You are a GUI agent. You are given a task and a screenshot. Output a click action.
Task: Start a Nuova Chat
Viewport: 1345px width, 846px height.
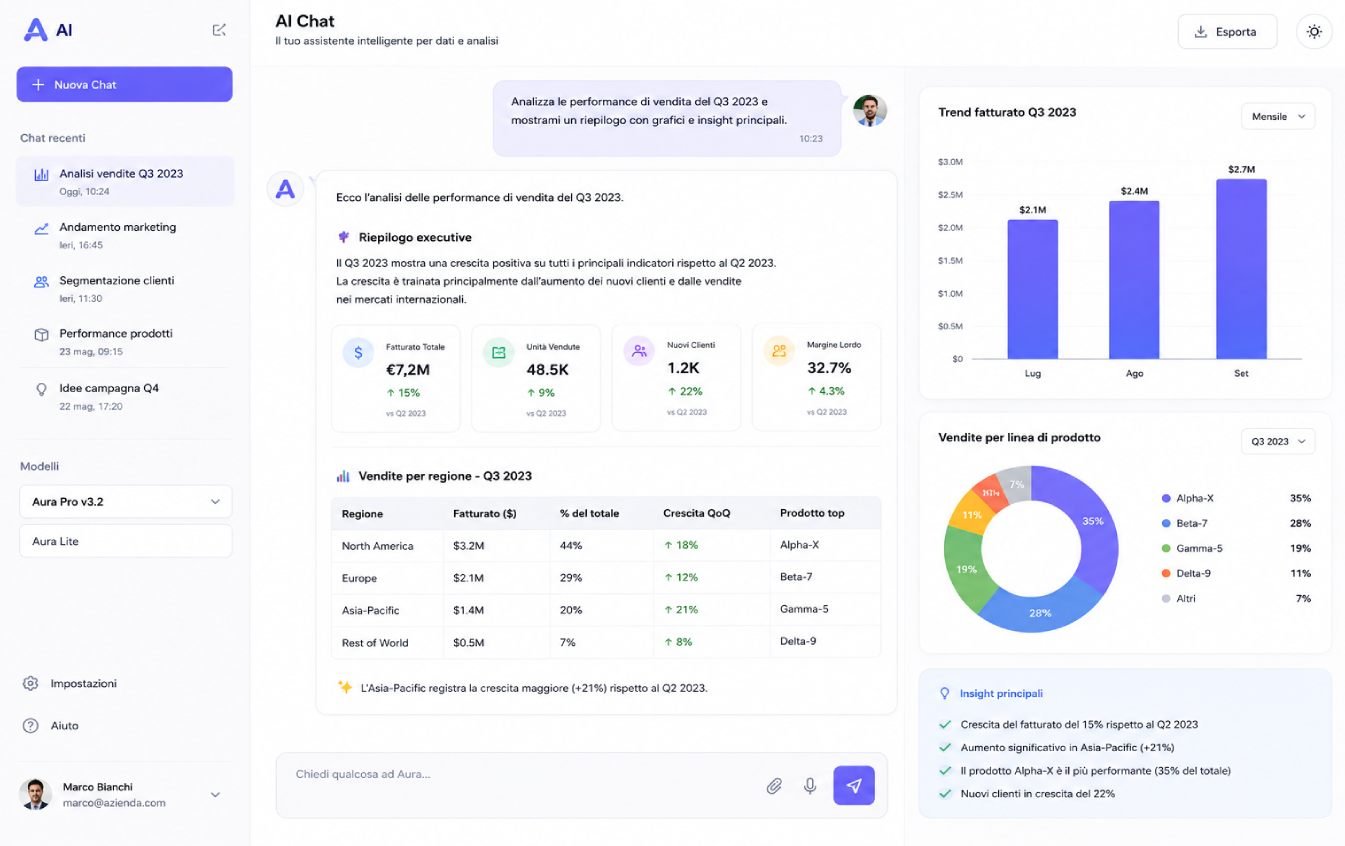125,84
